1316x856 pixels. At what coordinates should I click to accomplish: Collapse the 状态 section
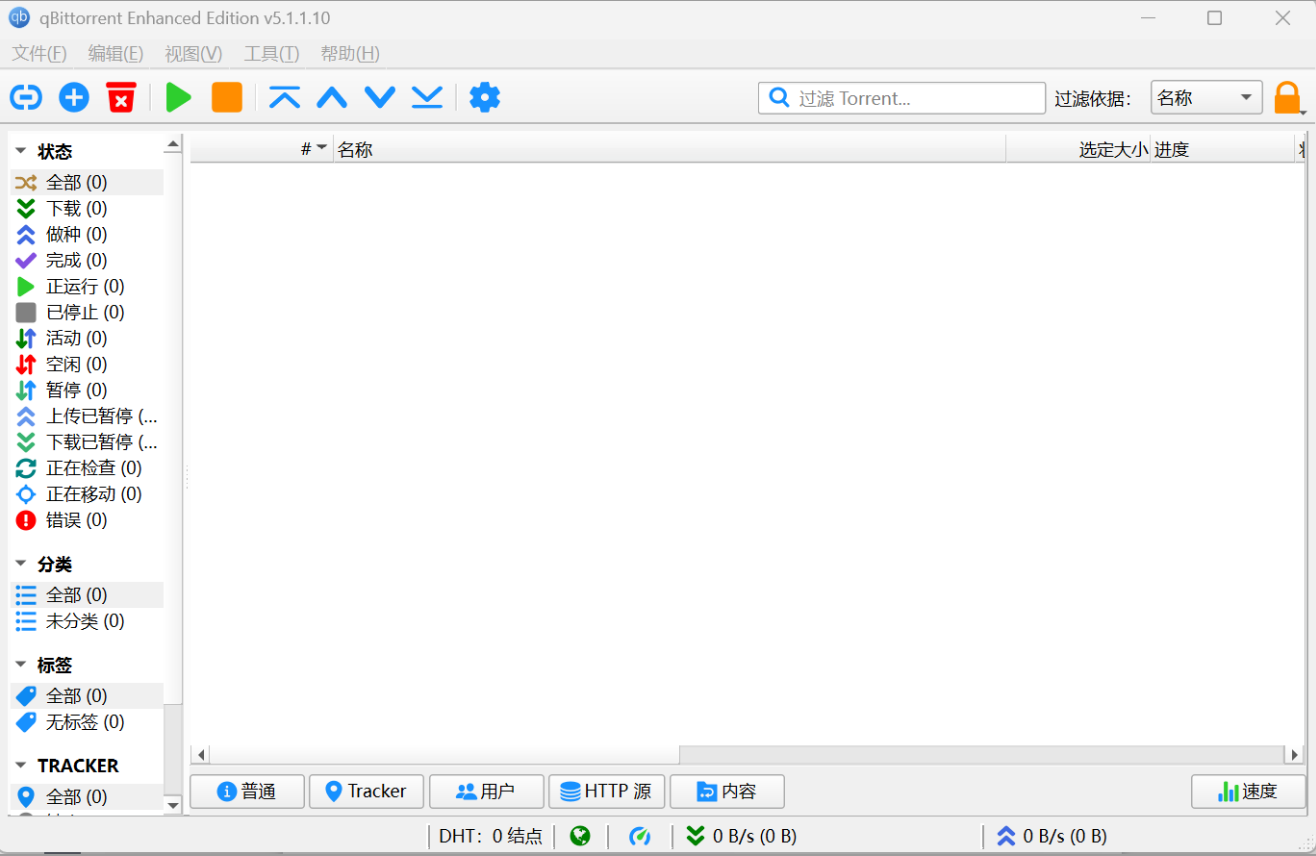click(21, 152)
